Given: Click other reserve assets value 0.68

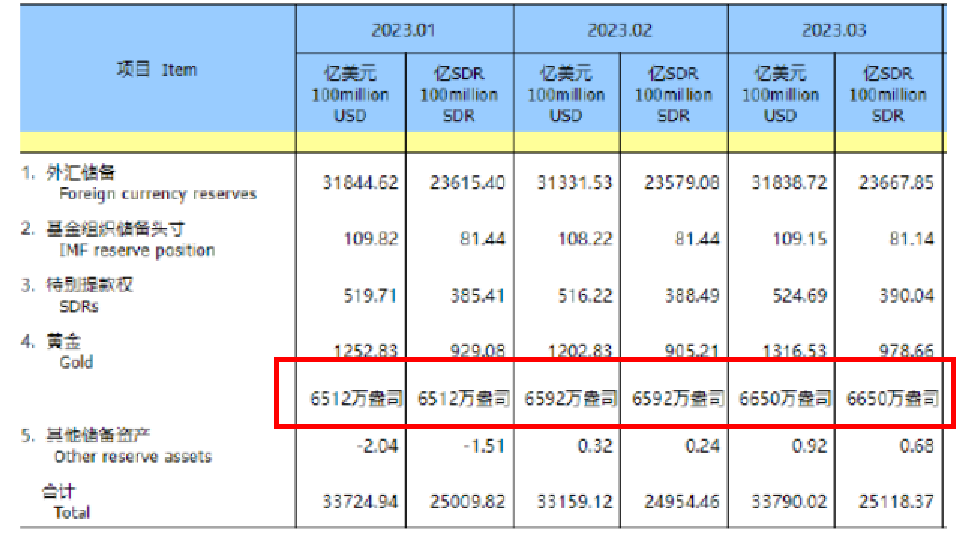Looking at the screenshot, I should coord(917,446).
